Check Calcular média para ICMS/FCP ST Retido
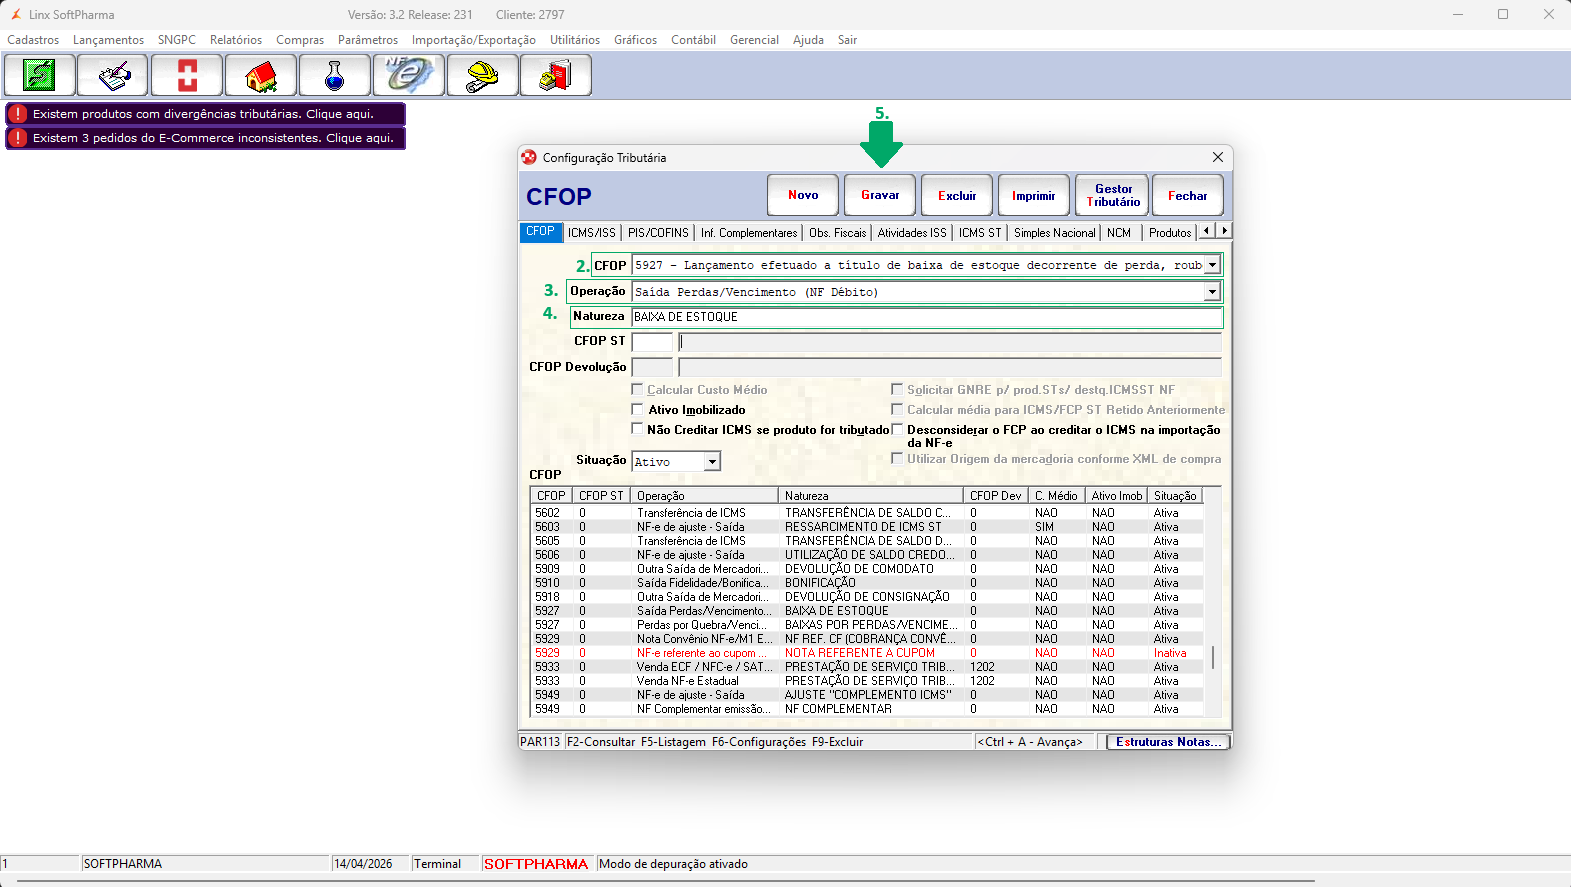 (x=897, y=409)
